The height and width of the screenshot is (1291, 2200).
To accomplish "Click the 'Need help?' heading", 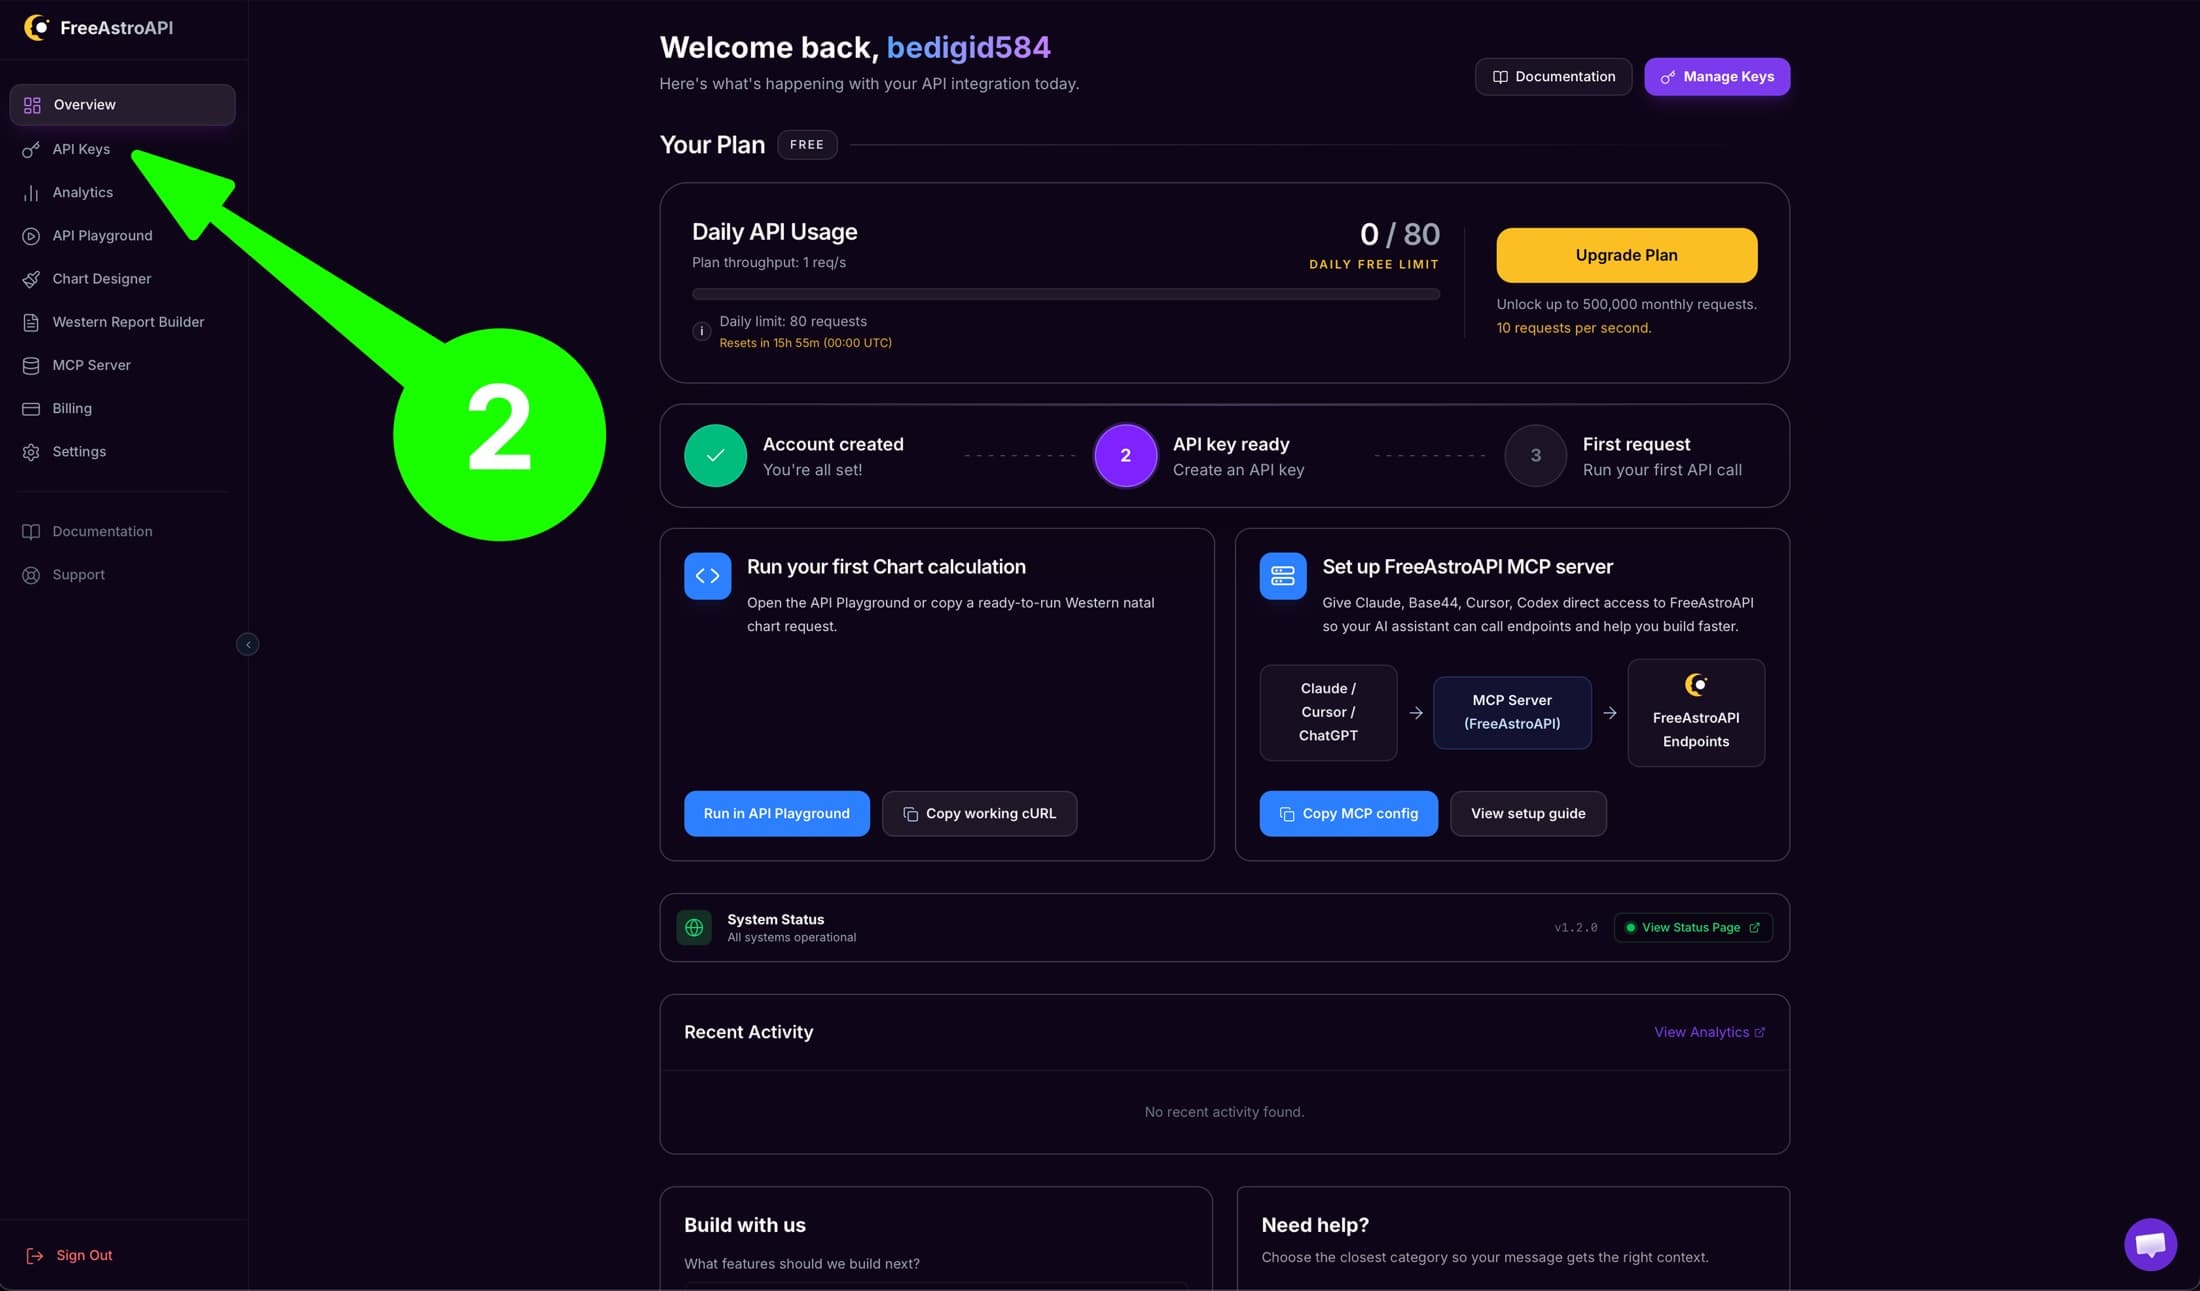I will tap(1314, 1225).
